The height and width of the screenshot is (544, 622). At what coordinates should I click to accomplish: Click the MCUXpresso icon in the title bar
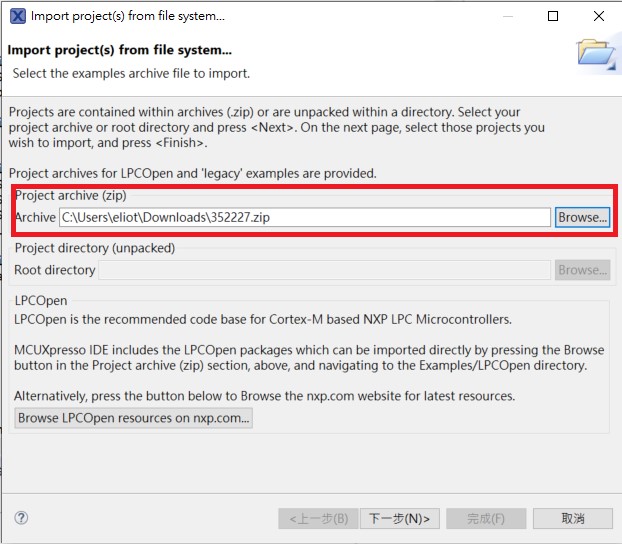click(x=17, y=16)
